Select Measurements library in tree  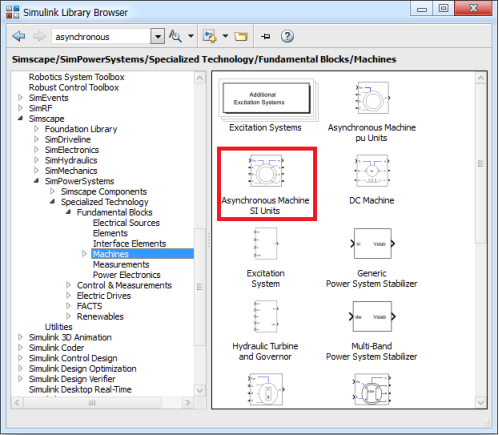121,264
